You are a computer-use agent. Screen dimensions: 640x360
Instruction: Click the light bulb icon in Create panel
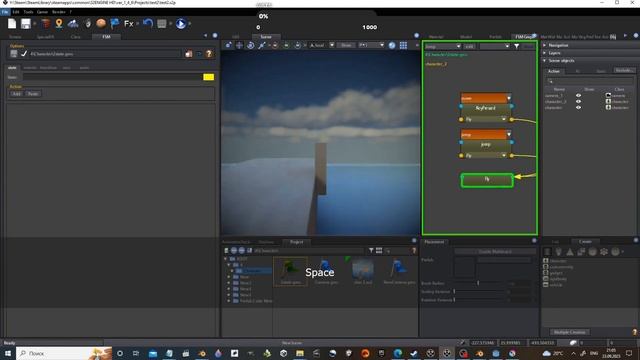[x=558, y=252]
